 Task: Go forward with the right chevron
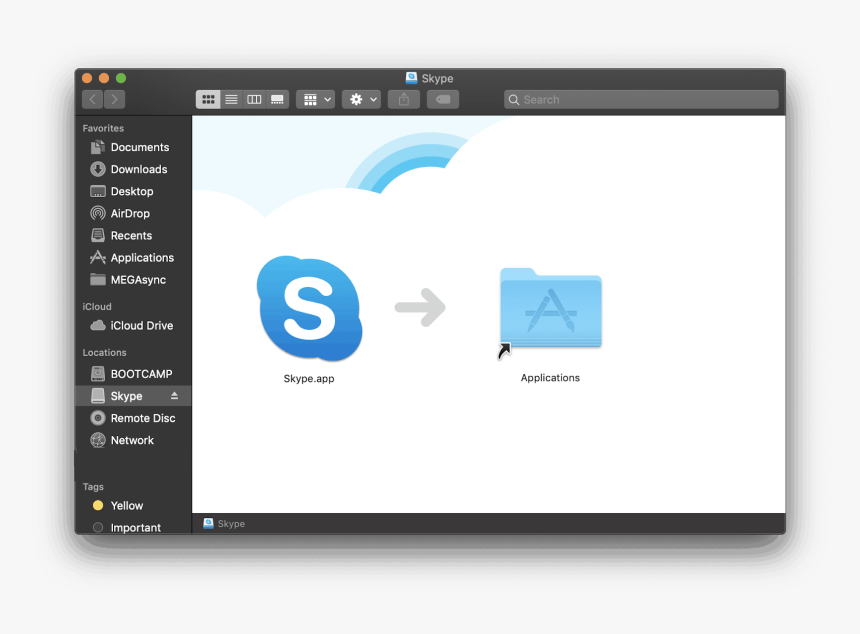pos(114,99)
